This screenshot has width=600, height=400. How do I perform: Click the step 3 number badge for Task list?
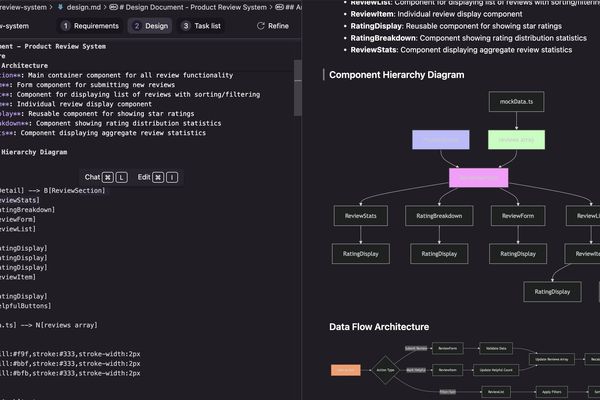185,26
